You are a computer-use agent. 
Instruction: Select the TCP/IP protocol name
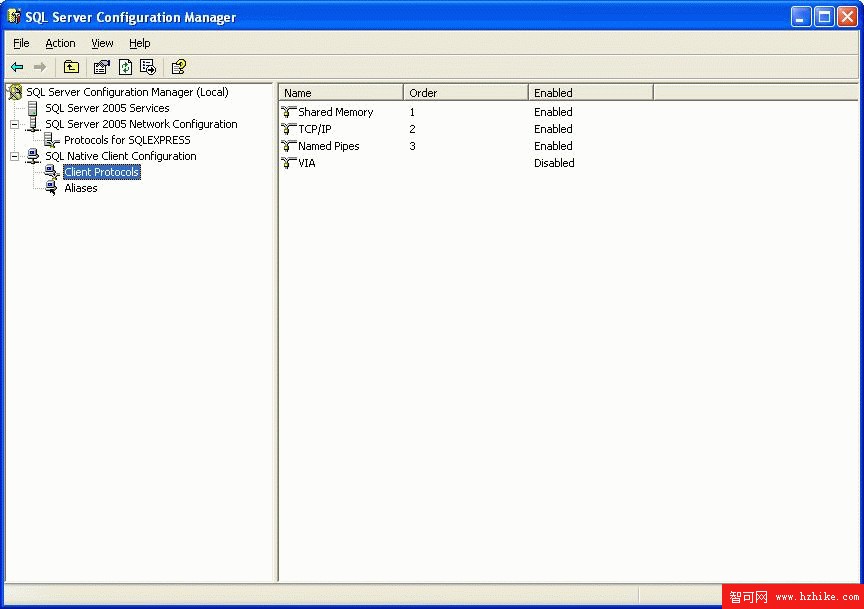pyautogui.click(x=315, y=129)
